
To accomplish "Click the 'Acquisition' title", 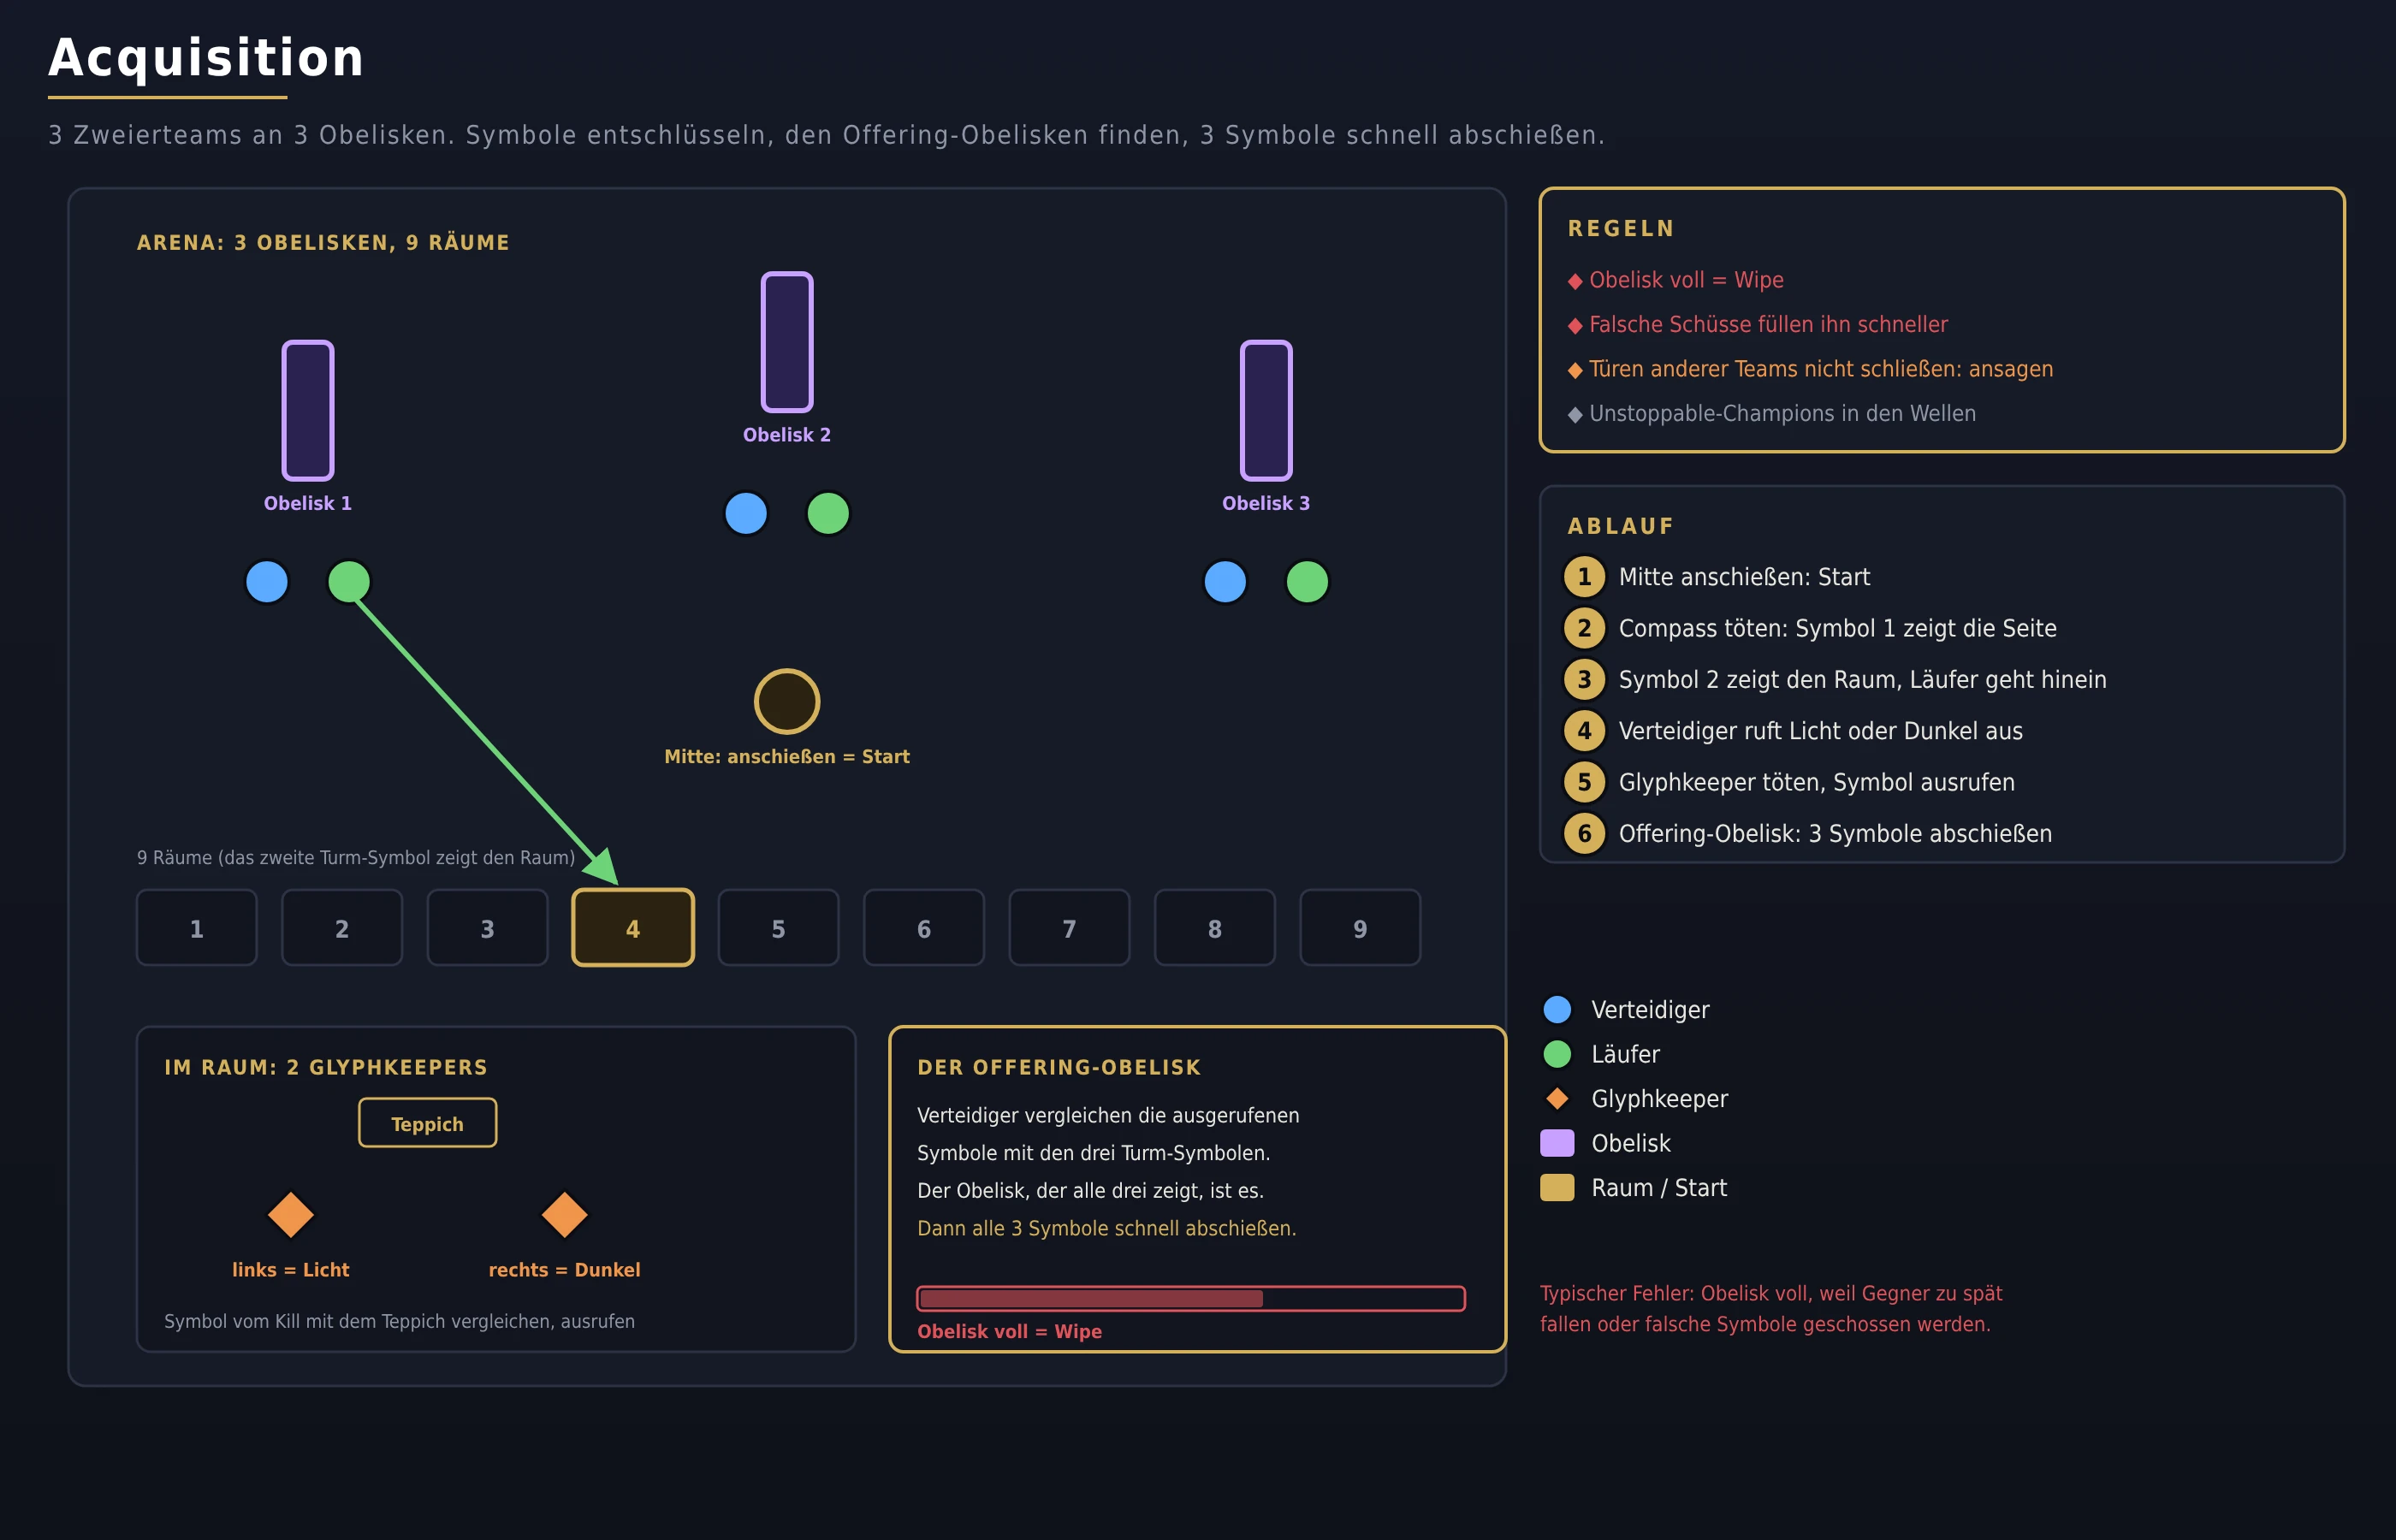I will tap(206, 58).
